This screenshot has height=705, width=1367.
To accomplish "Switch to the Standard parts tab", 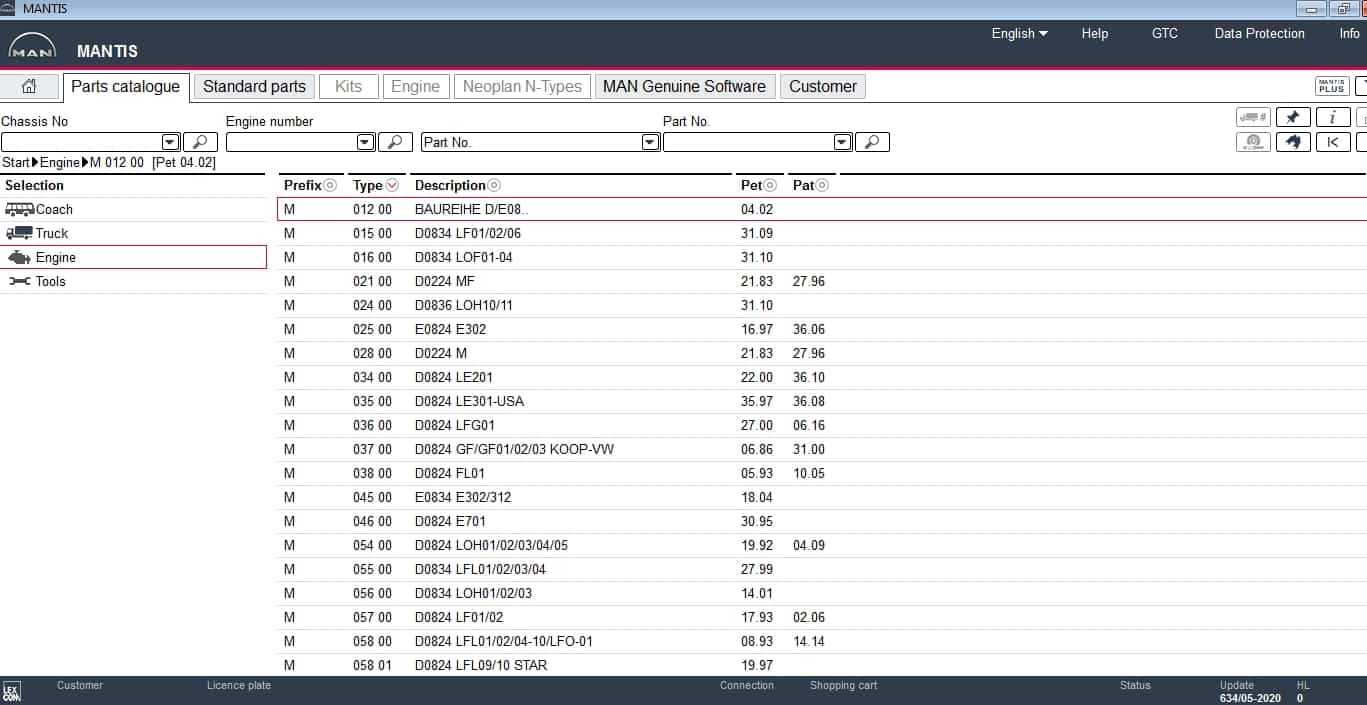I will (x=254, y=87).
